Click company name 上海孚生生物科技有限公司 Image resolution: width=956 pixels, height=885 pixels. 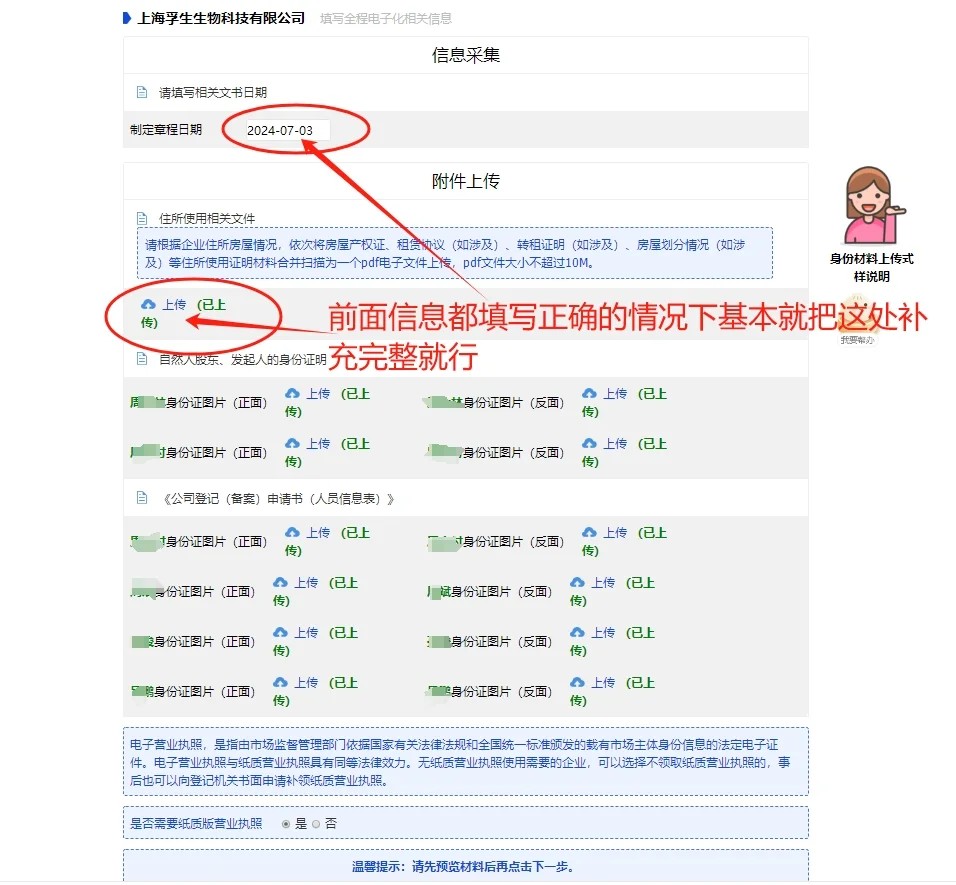tap(218, 17)
